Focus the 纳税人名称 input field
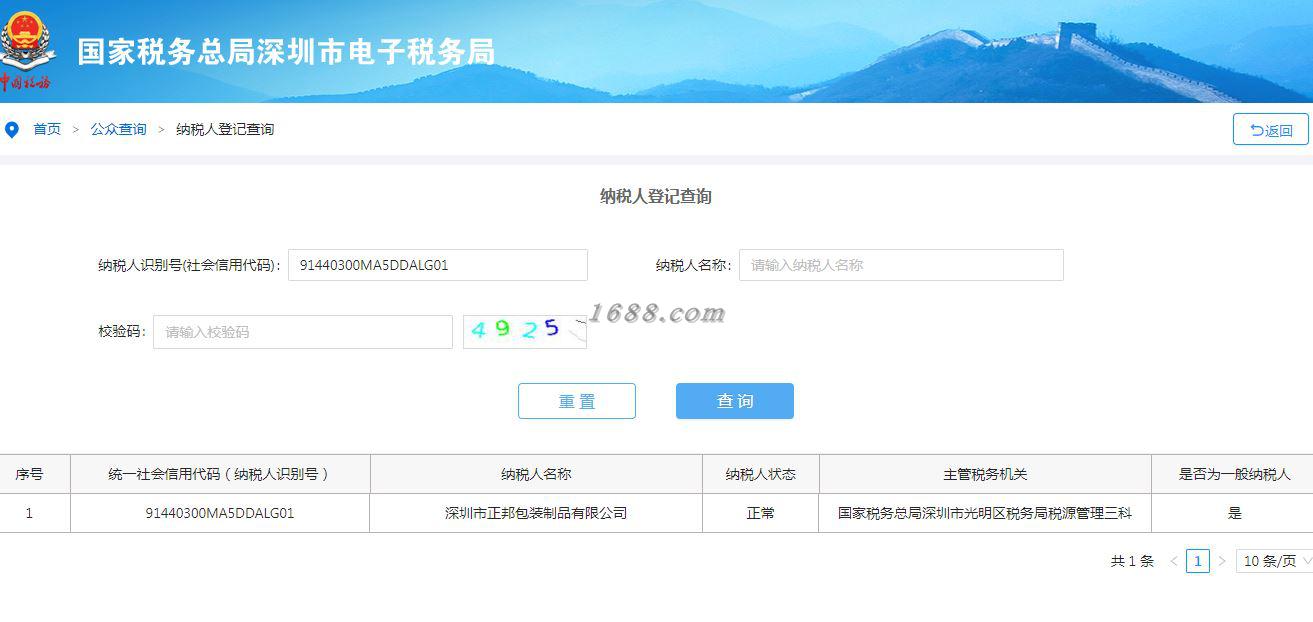1313x622 pixels. [x=901, y=265]
